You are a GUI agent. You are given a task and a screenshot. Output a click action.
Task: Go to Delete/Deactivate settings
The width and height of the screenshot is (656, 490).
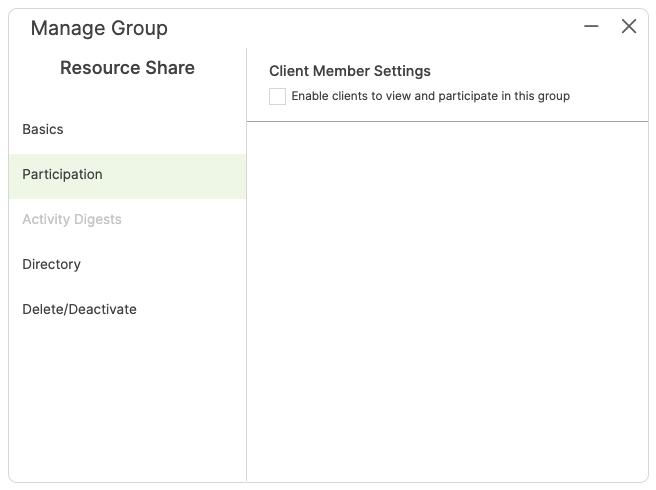click(x=79, y=309)
